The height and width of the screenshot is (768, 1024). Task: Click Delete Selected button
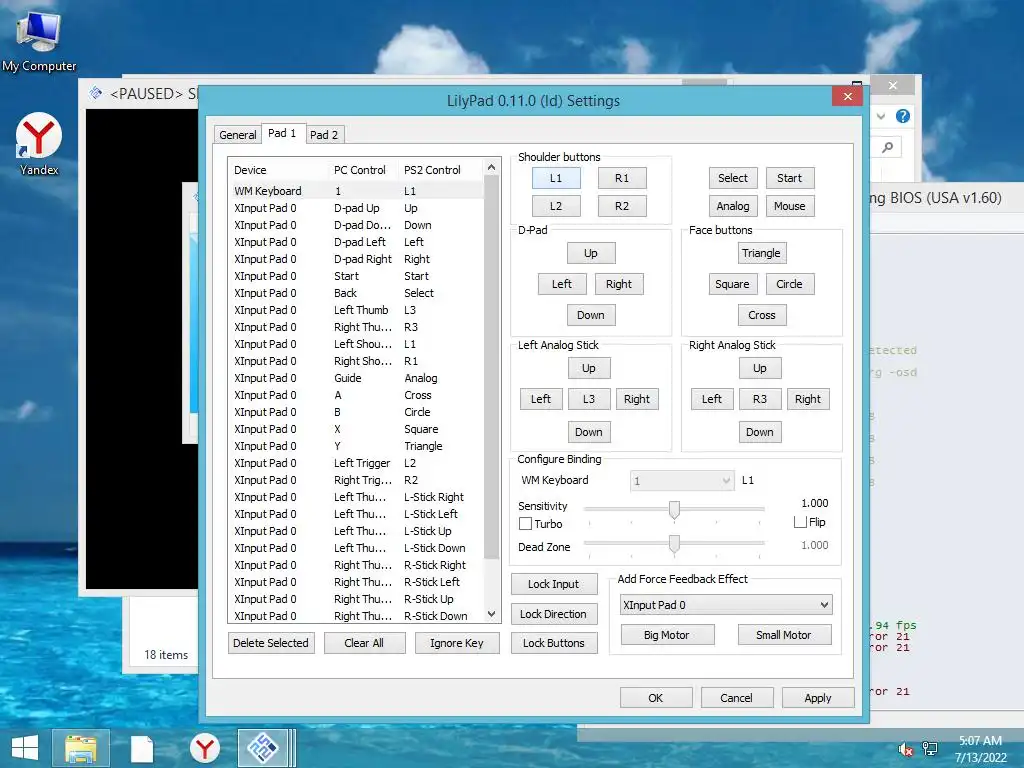pyautogui.click(x=271, y=643)
